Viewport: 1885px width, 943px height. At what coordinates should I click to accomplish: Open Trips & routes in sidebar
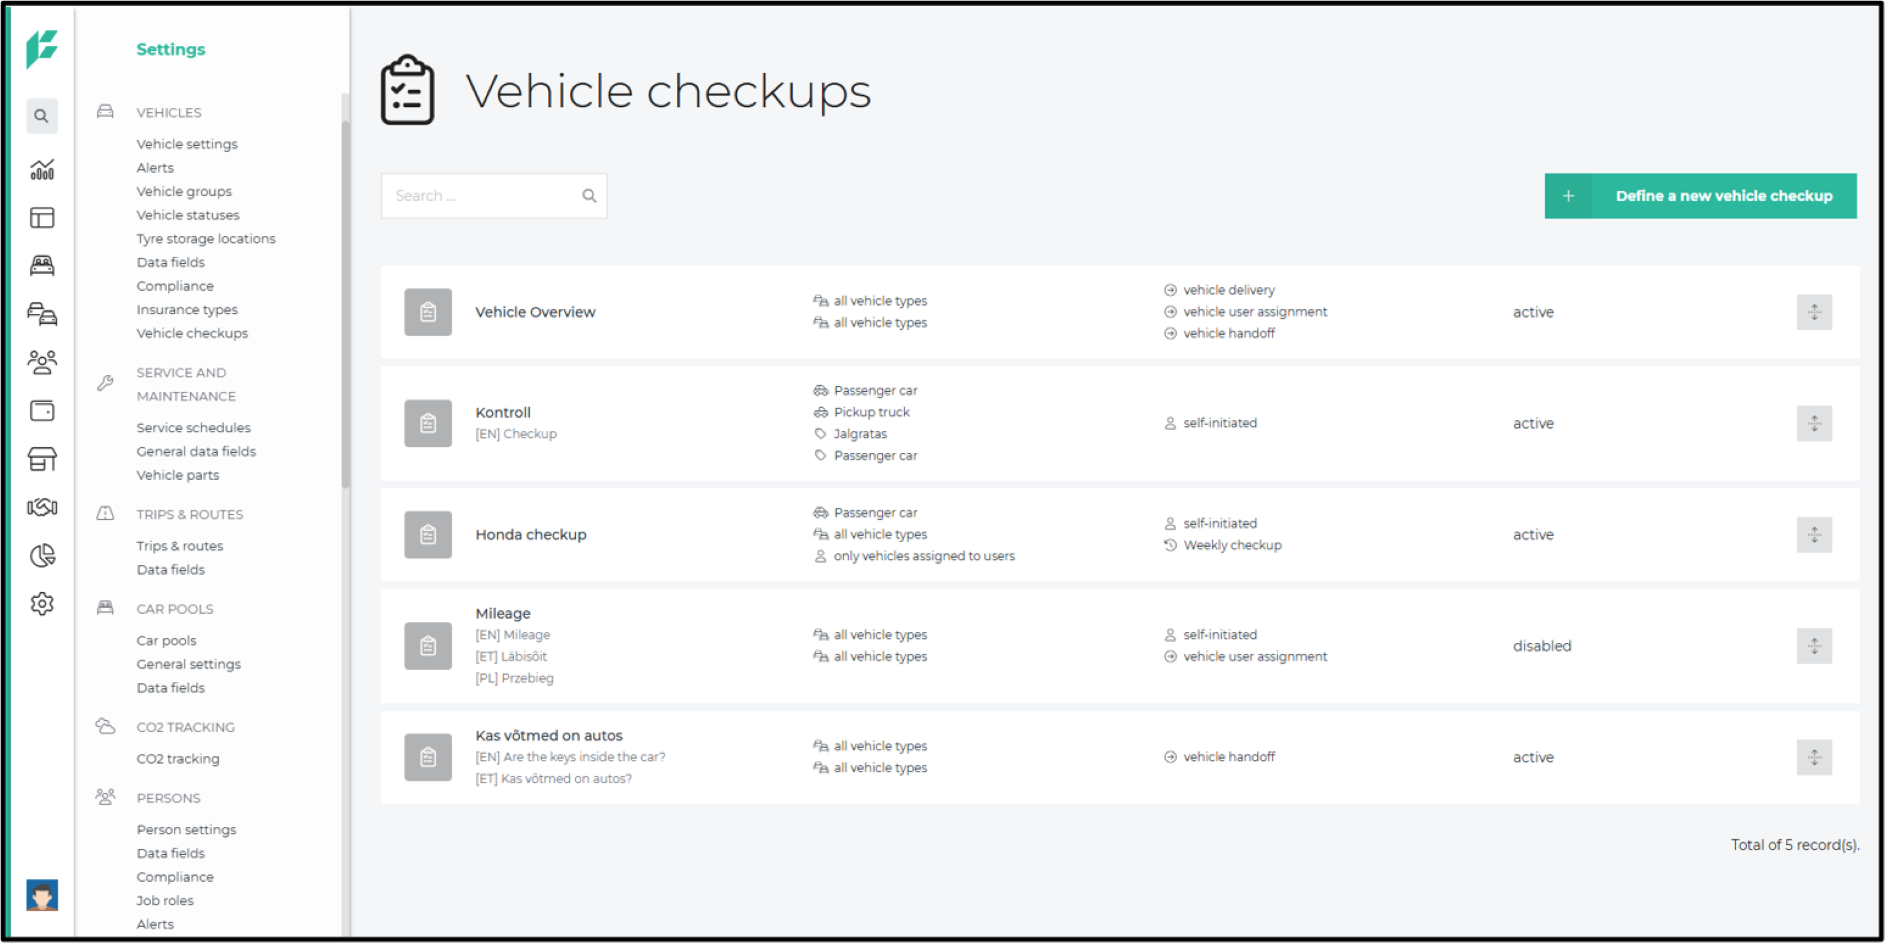[x=180, y=546]
